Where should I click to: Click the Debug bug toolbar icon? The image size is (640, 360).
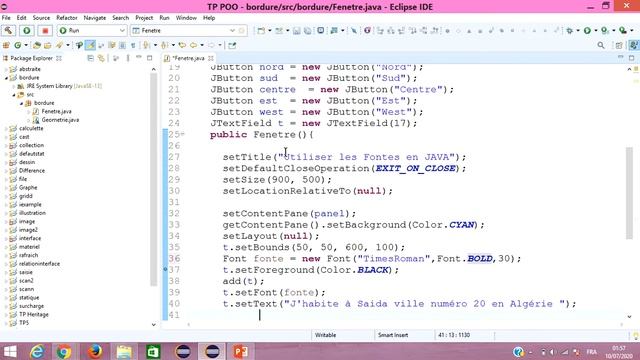[x=570, y=31]
